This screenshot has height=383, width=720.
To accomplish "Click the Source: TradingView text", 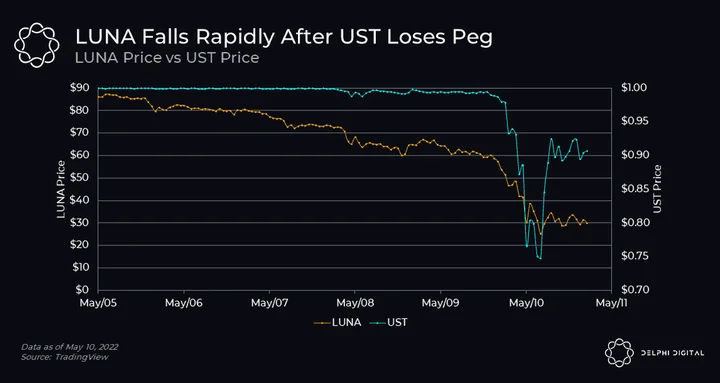I will pos(65,357).
